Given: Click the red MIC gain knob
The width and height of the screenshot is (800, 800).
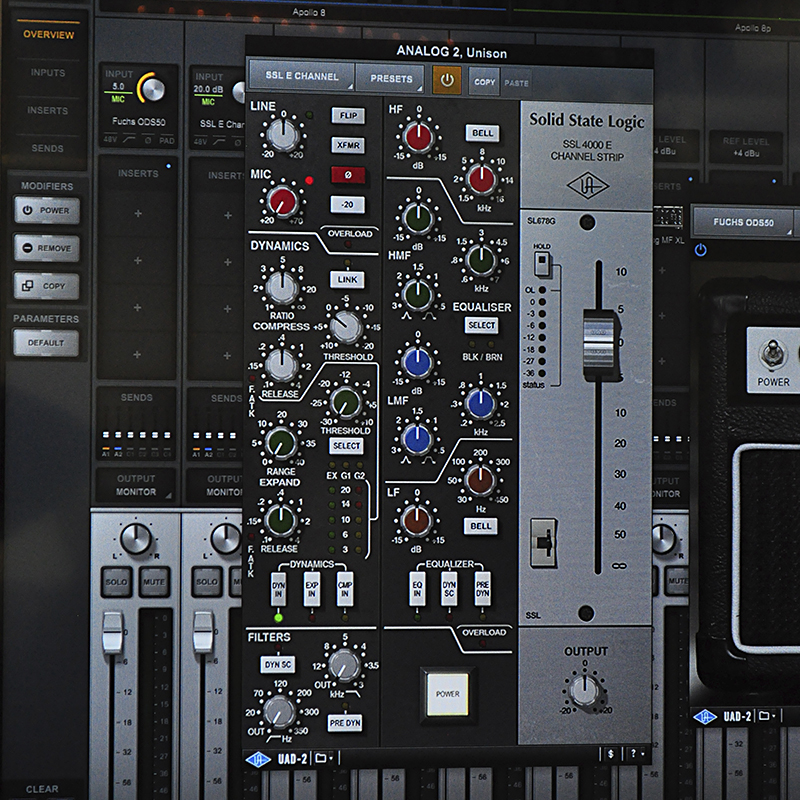Looking at the screenshot, I should (282, 201).
